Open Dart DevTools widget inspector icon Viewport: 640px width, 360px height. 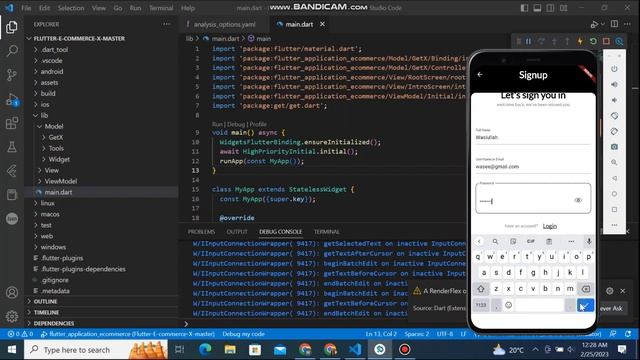tap(619, 41)
